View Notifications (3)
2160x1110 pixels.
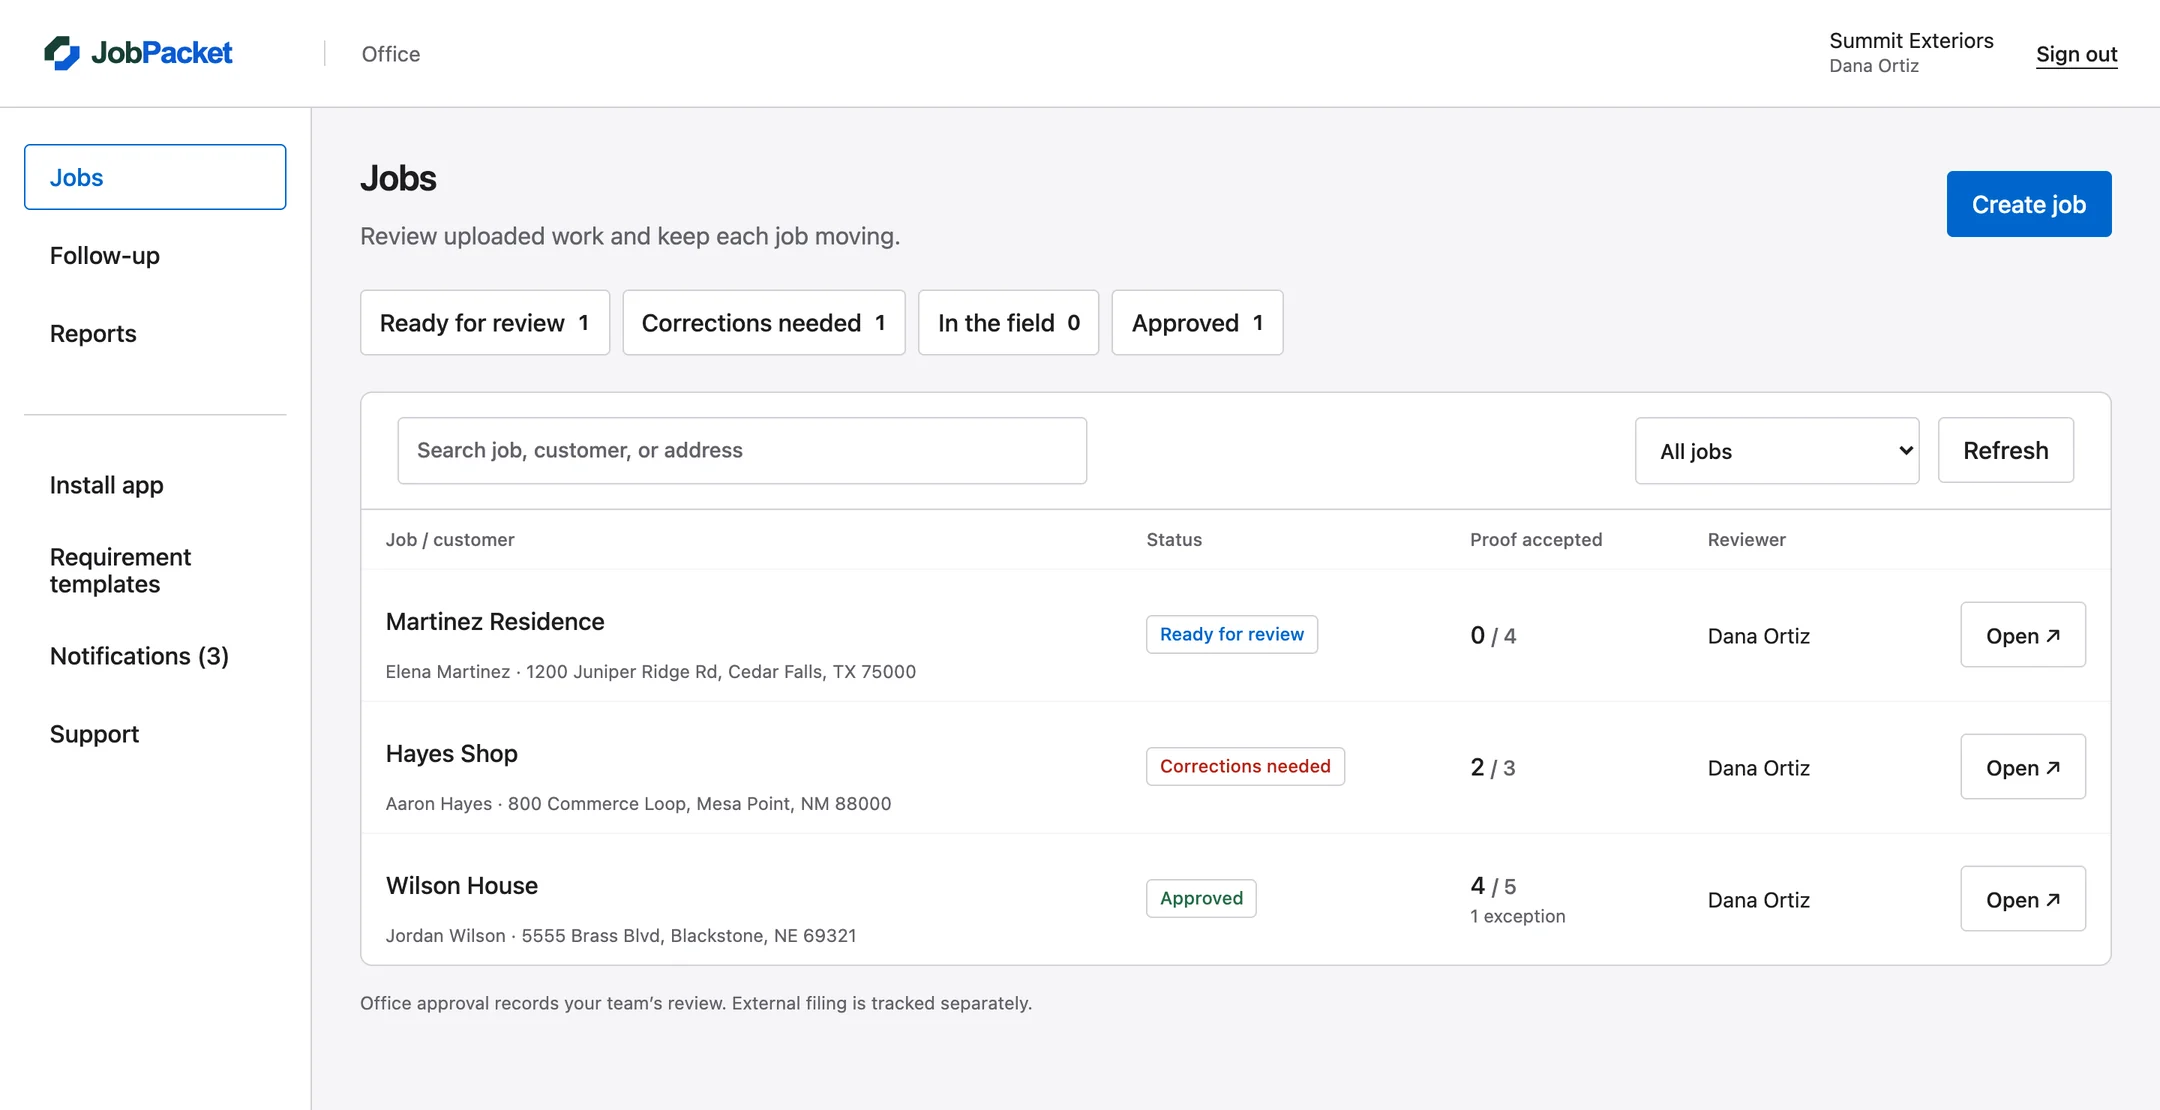(139, 656)
